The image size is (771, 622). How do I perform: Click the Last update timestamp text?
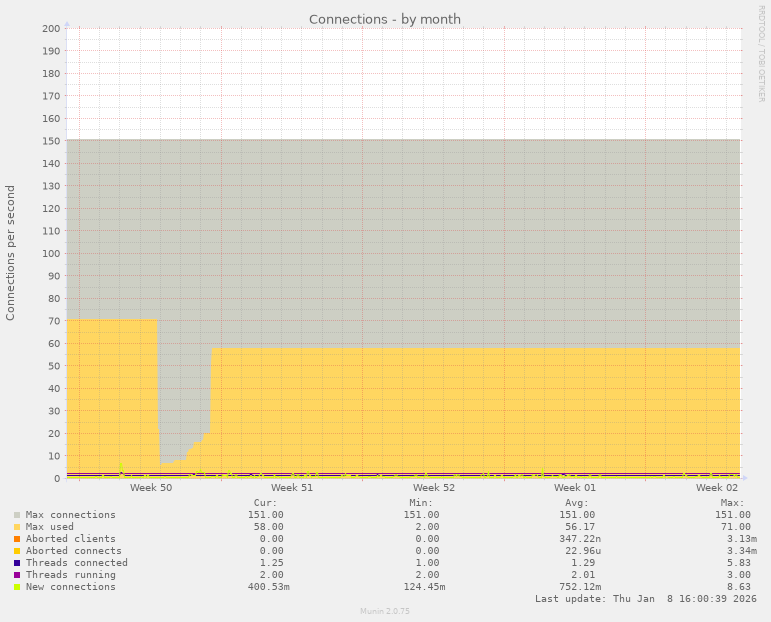[x=646, y=599]
